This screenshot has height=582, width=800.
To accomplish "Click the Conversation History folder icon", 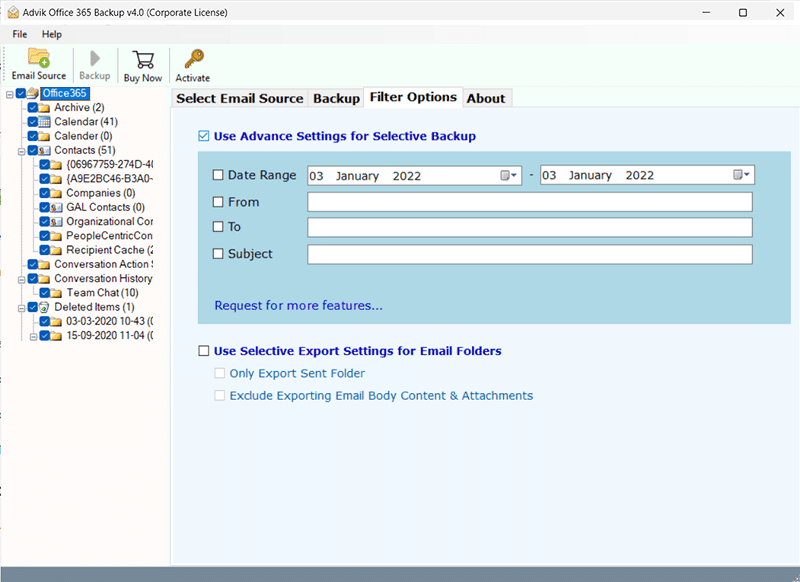I will [x=44, y=279].
